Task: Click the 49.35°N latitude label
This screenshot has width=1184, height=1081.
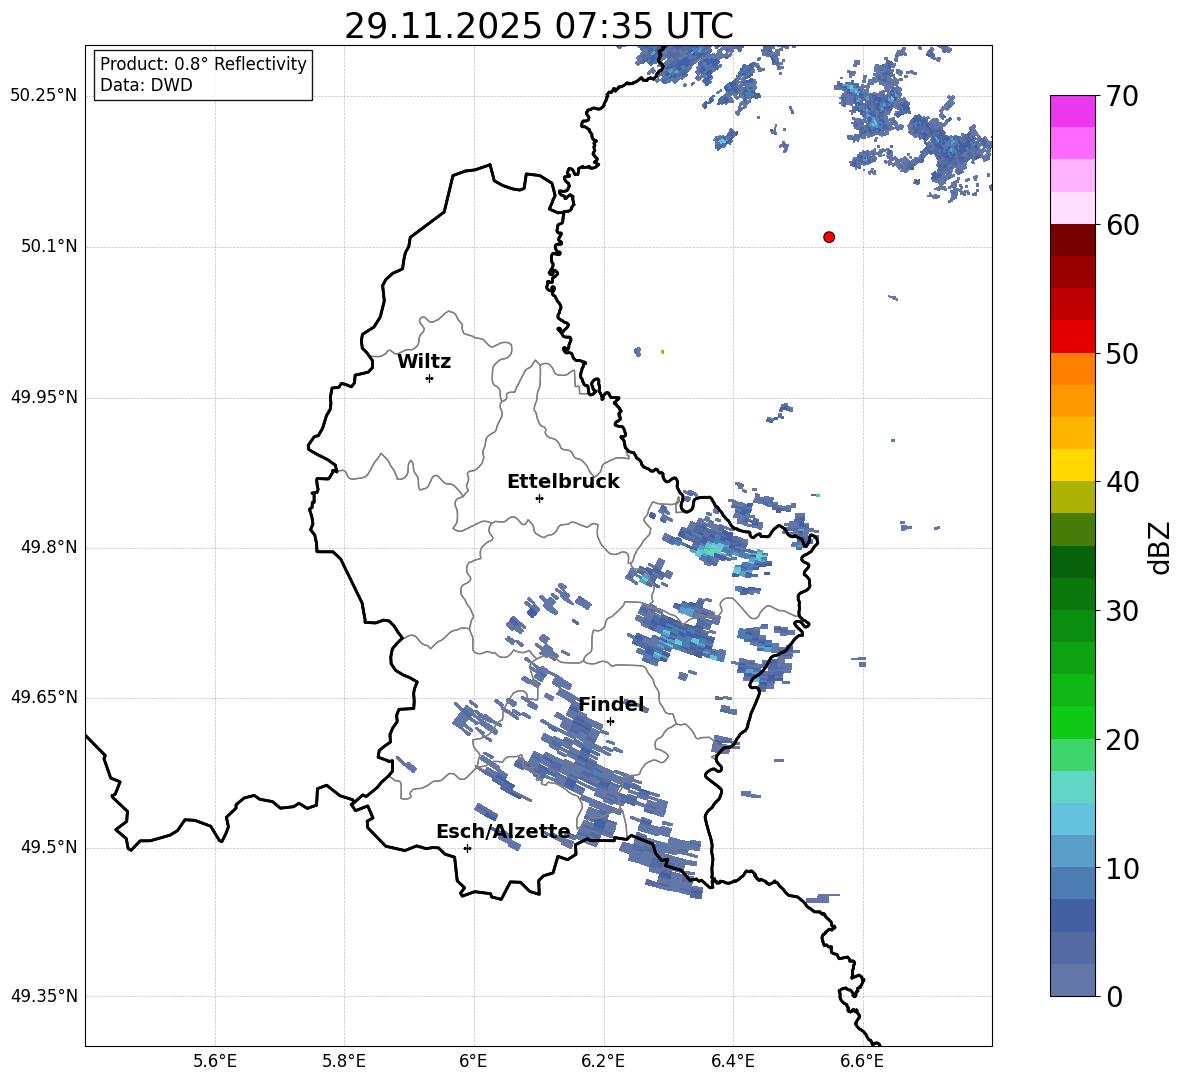Action: (x=44, y=996)
